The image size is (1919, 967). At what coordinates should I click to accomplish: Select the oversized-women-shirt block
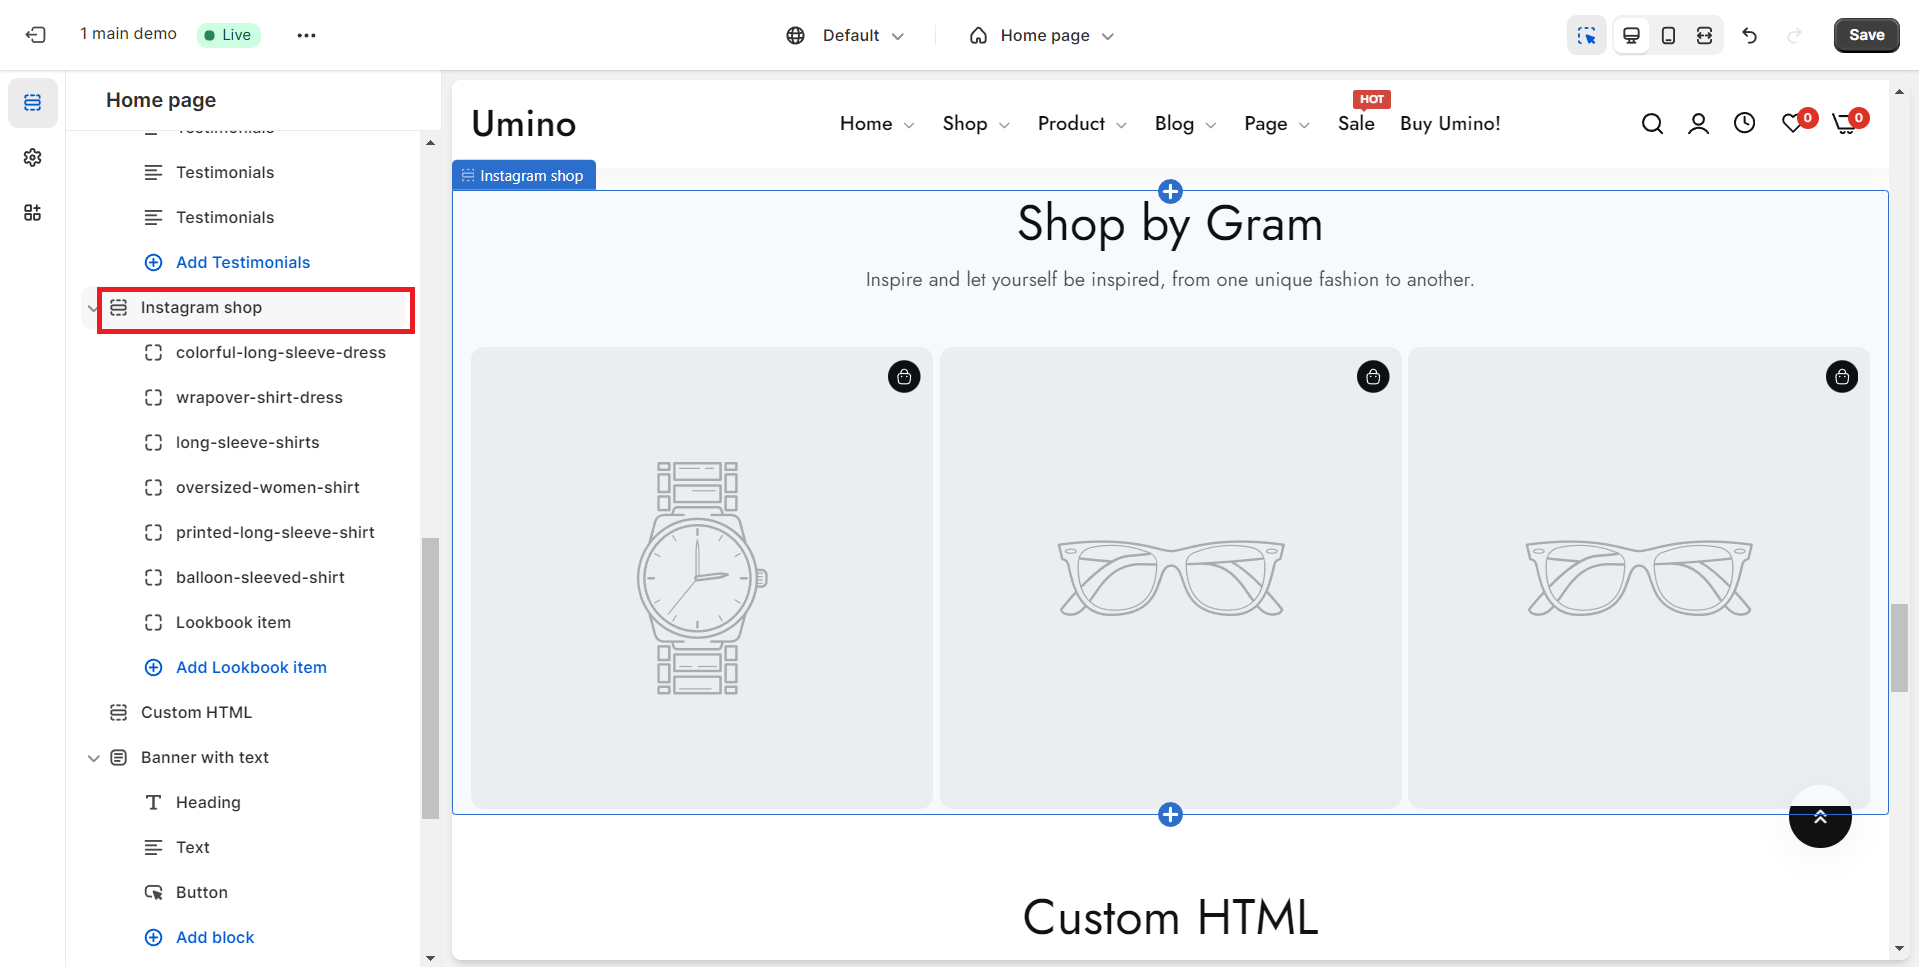tap(267, 488)
